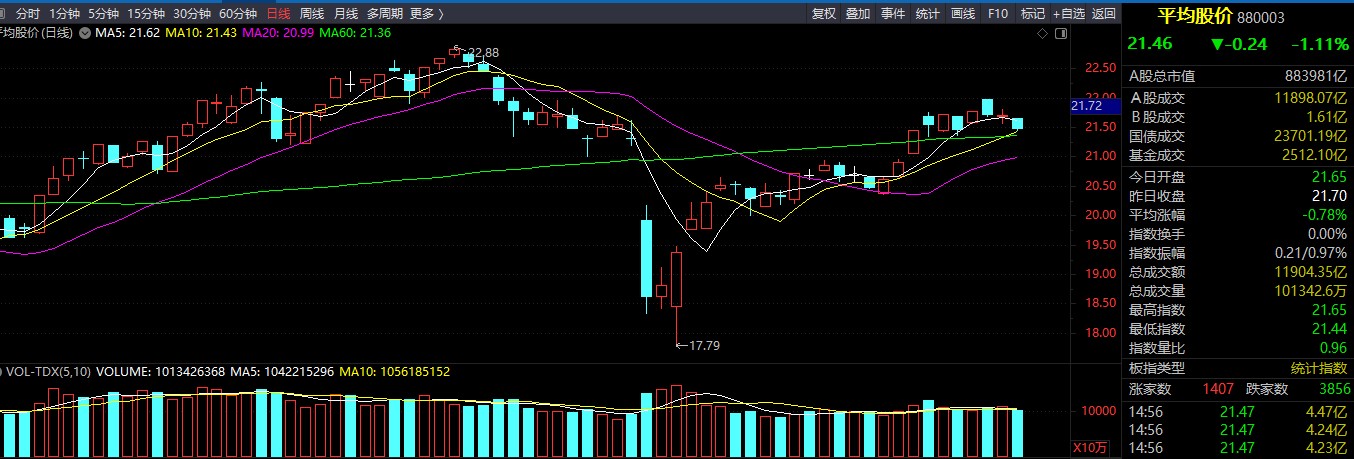
Task: Click the 平均涨幅 row
Action: click(1238, 214)
